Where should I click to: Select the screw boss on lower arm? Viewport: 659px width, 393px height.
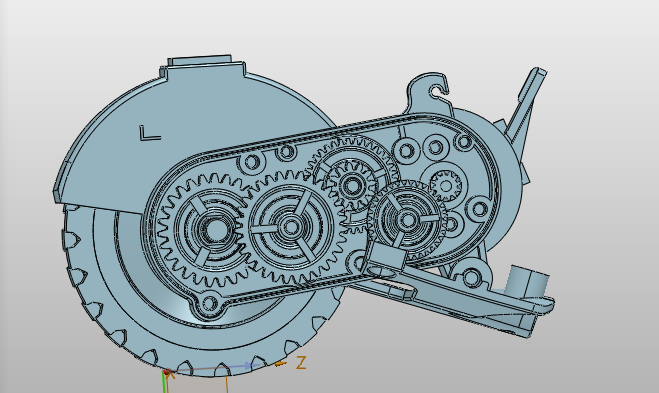click(472, 277)
